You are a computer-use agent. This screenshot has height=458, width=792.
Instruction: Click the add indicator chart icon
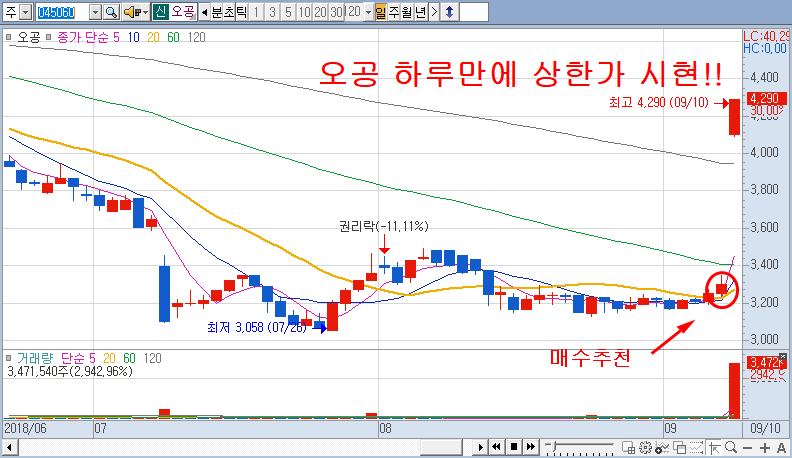pos(662,447)
